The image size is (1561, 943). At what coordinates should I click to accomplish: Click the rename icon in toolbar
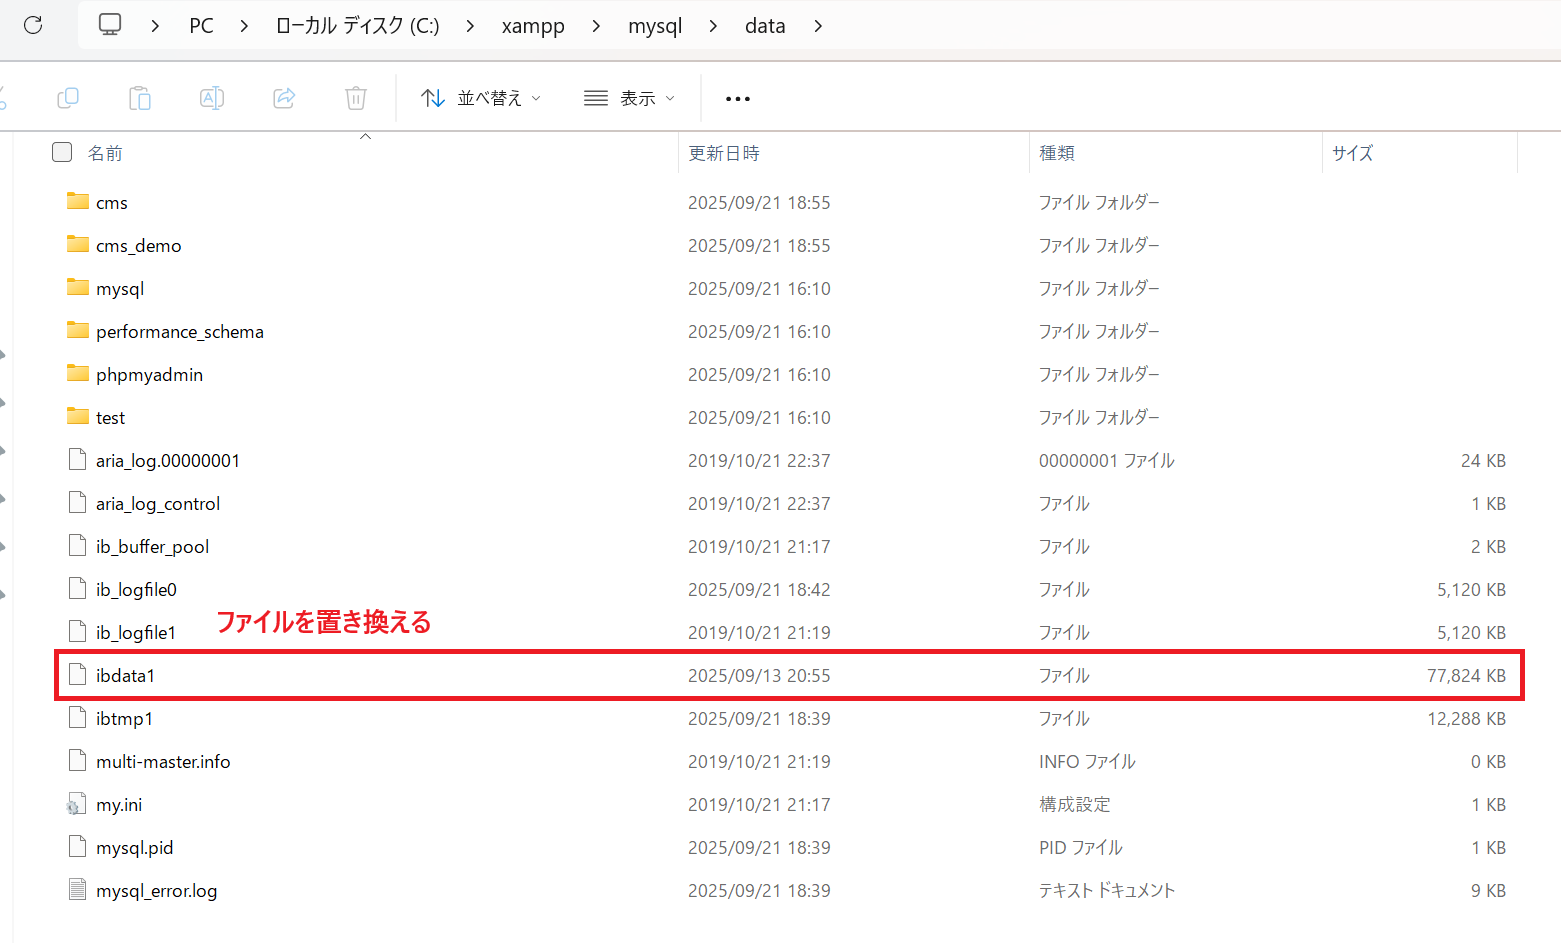coord(212,98)
